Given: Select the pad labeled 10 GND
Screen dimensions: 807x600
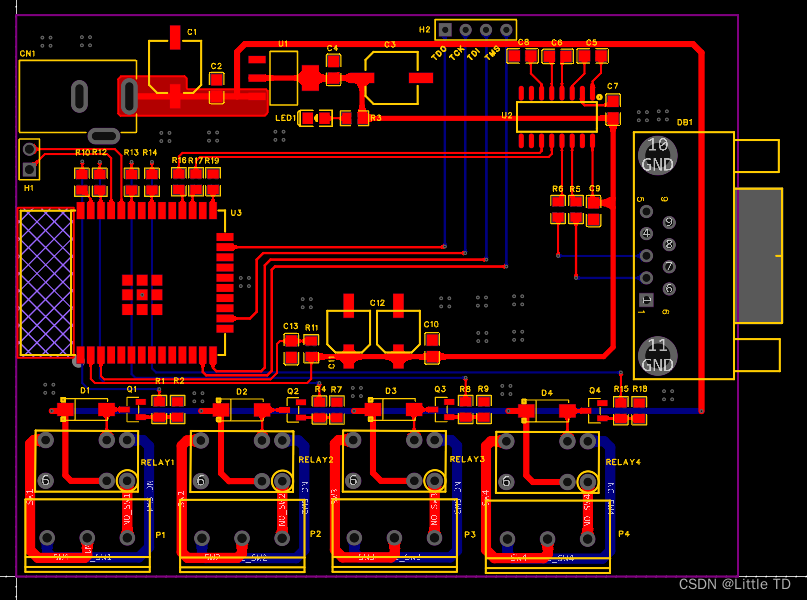Looking at the screenshot, I should 657,155.
